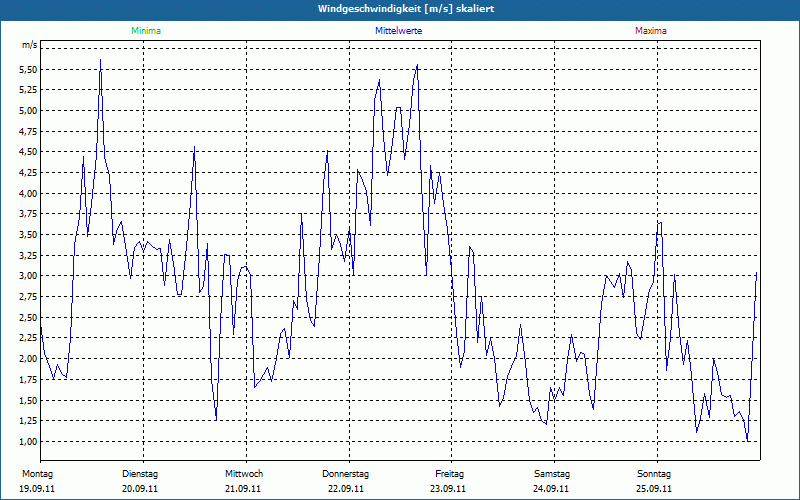800x500 pixels.
Task: Click the Mittwoch day label
Action: coord(244,474)
